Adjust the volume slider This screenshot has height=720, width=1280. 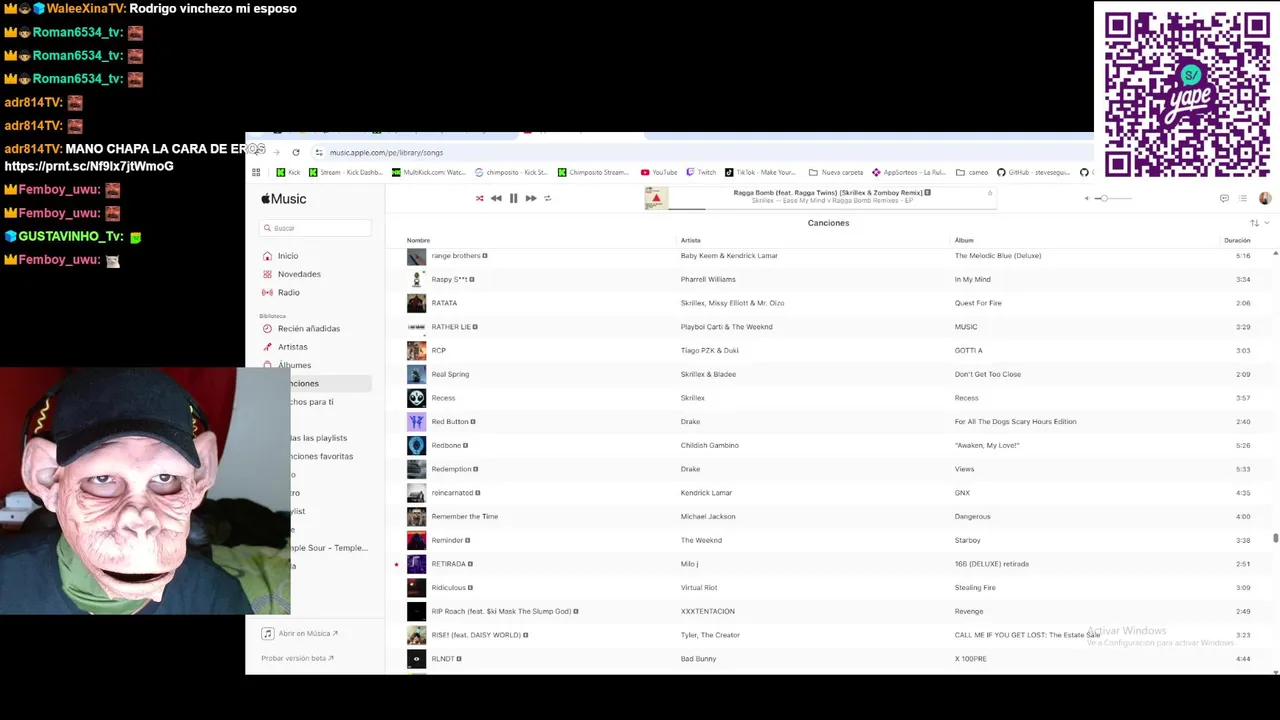coord(1113,198)
